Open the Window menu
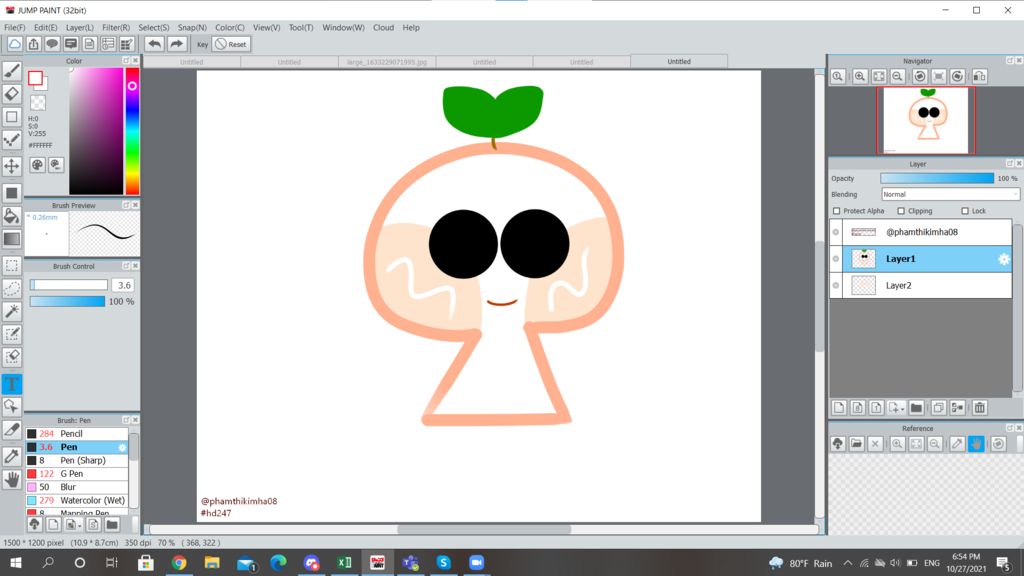The height and width of the screenshot is (576, 1024). pos(343,27)
